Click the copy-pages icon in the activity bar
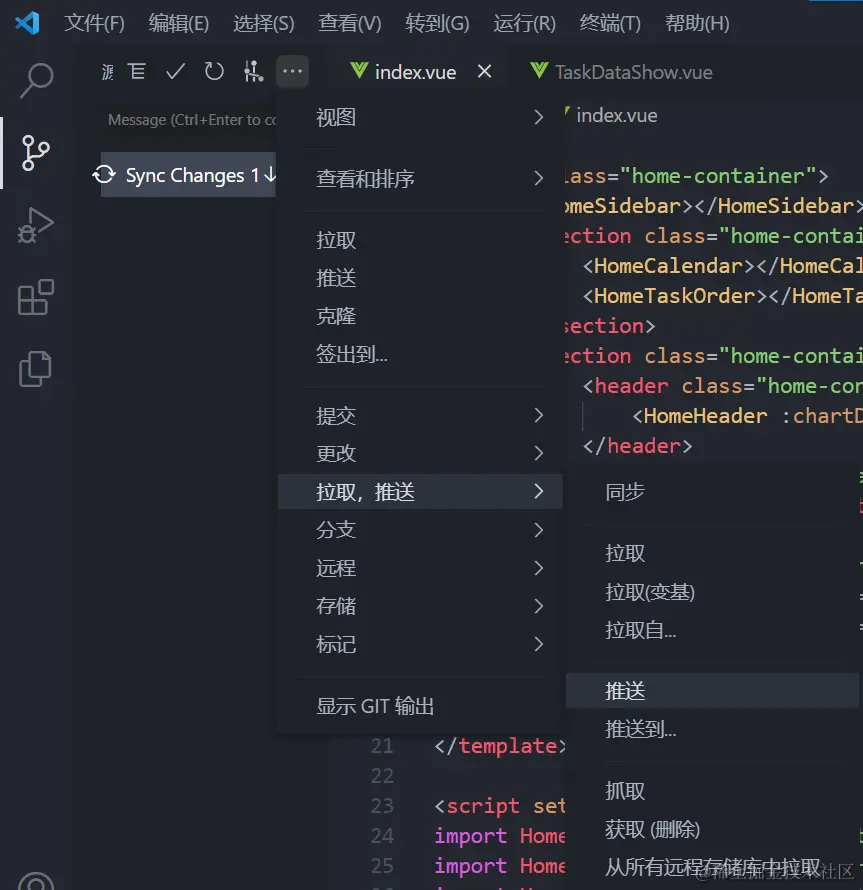The height and width of the screenshot is (890, 863). (35, 368)
